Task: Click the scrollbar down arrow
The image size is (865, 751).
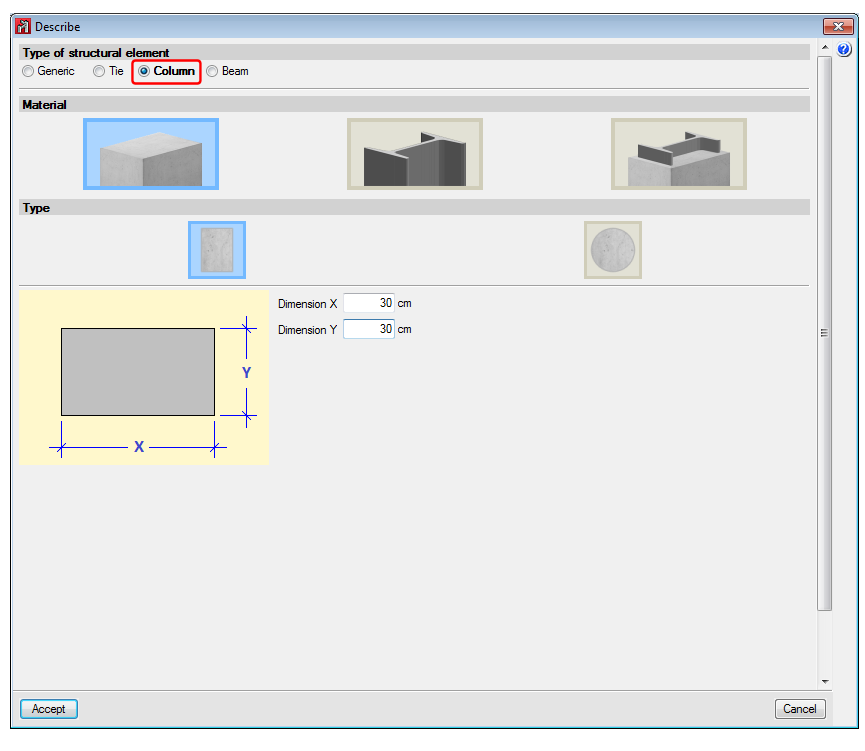Action: click(825, 681)
